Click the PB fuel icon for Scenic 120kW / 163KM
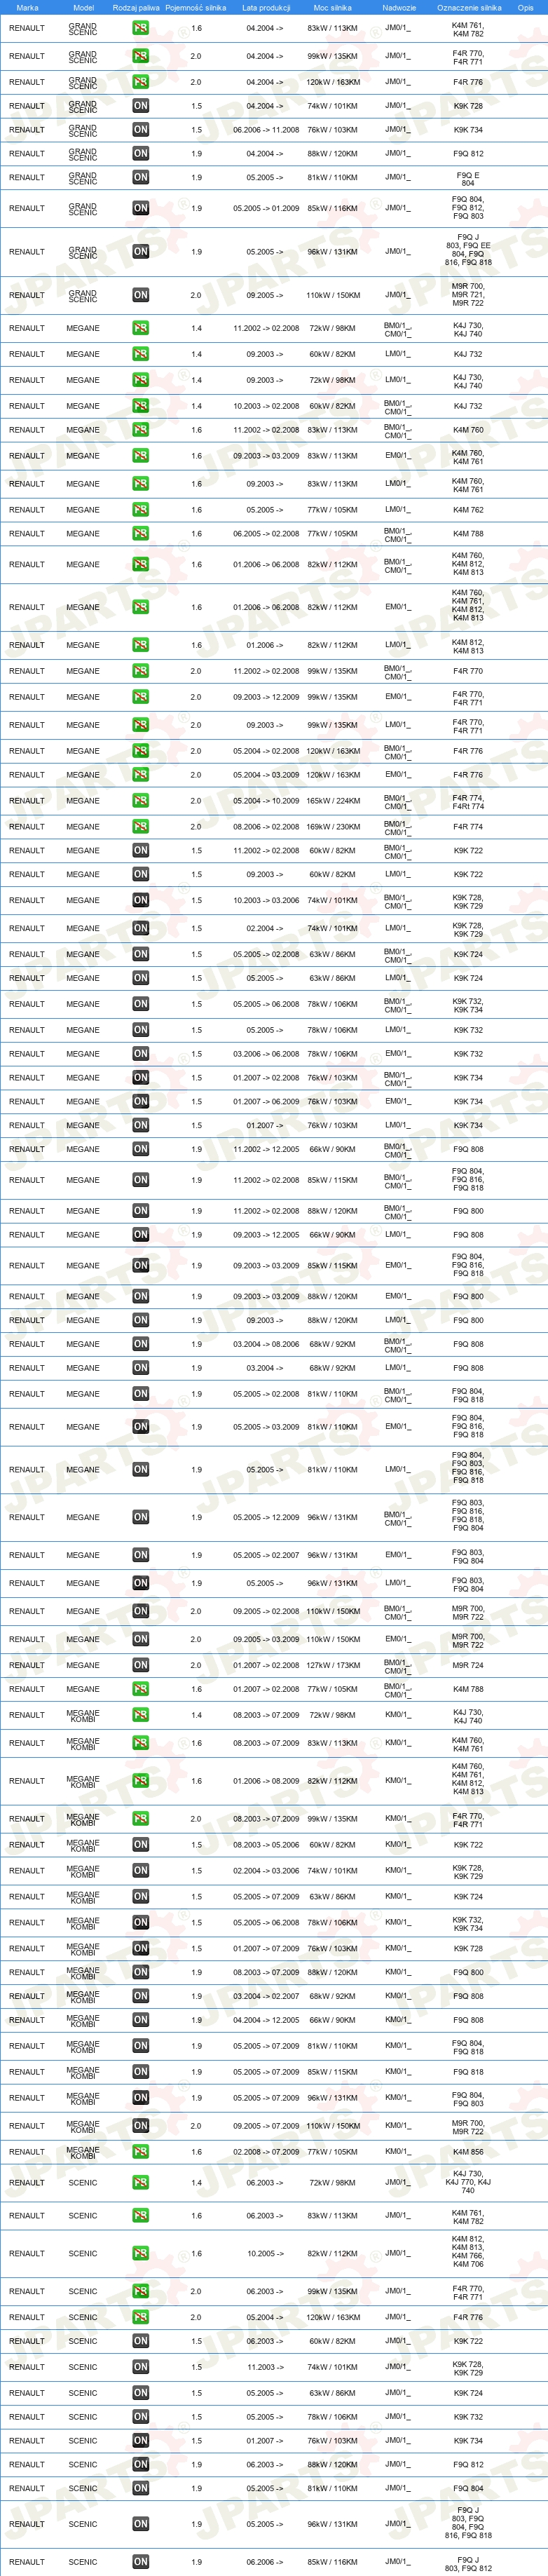Screen dimensions: 548x2576 point(141,2317)
